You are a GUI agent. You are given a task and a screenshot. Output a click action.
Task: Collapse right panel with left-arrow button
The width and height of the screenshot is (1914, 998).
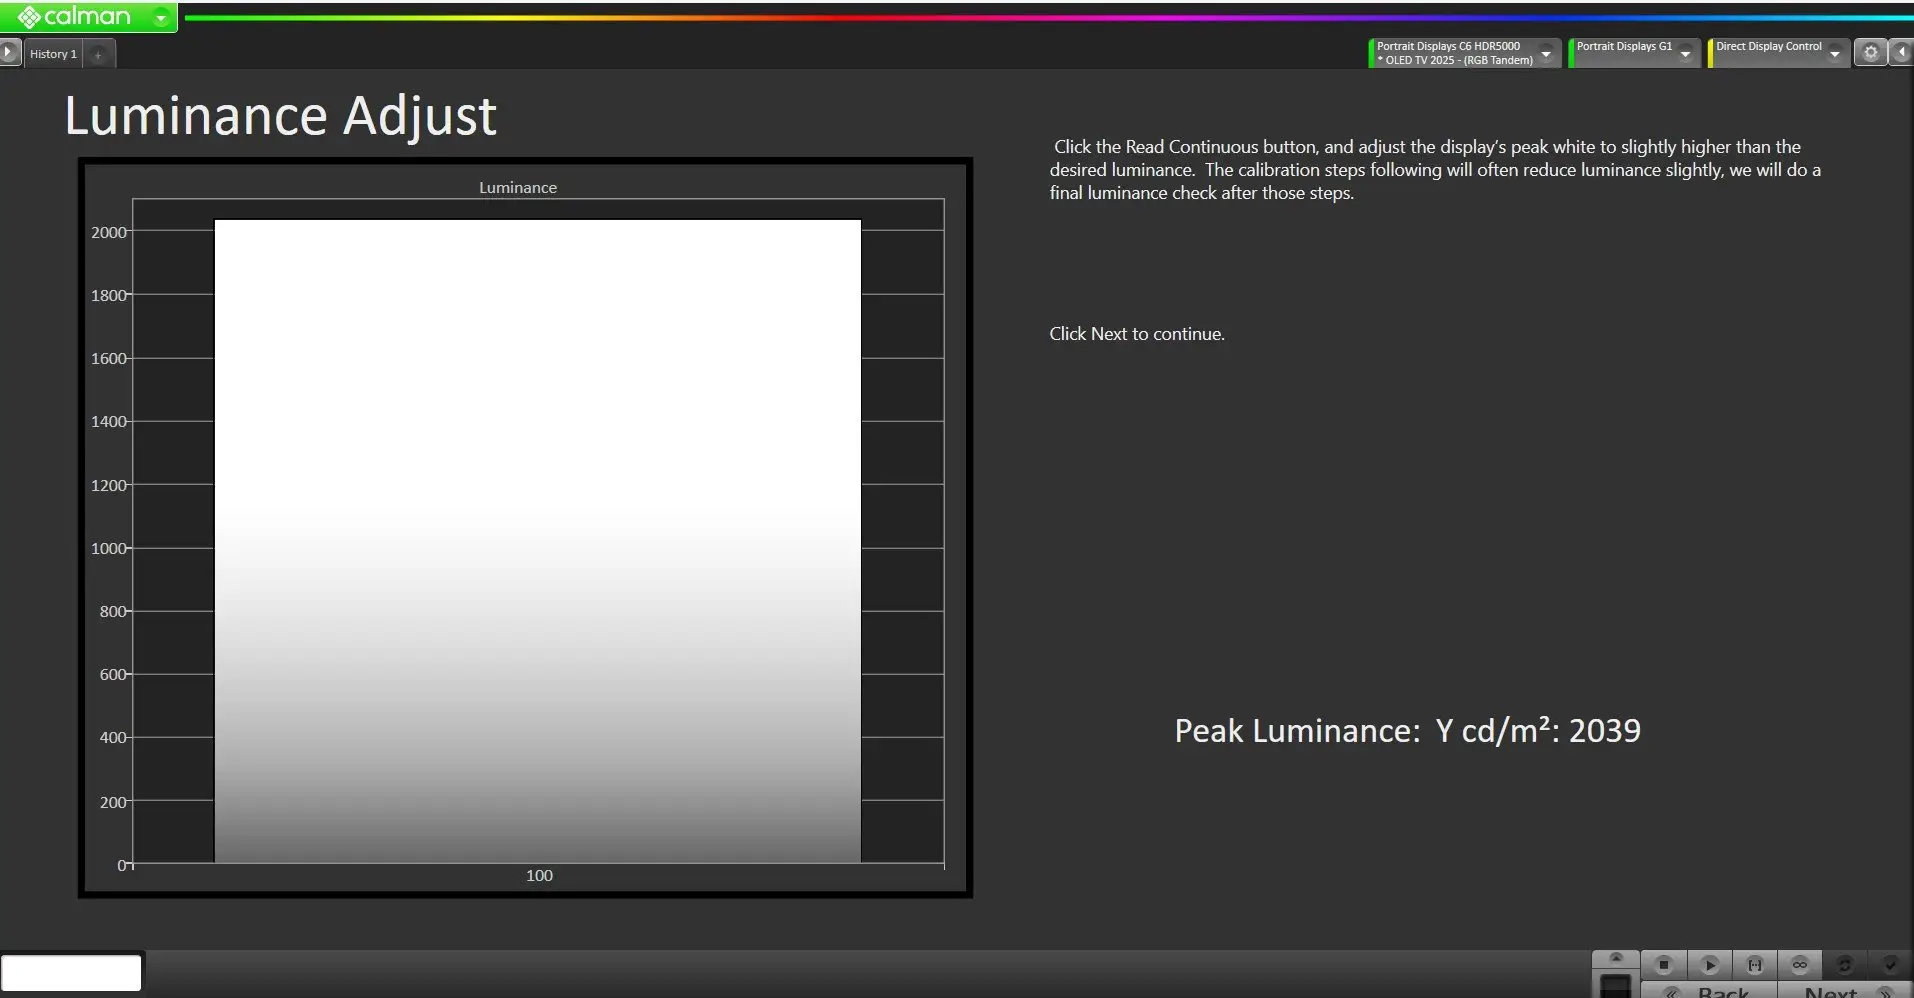(x=1901, y=53)
